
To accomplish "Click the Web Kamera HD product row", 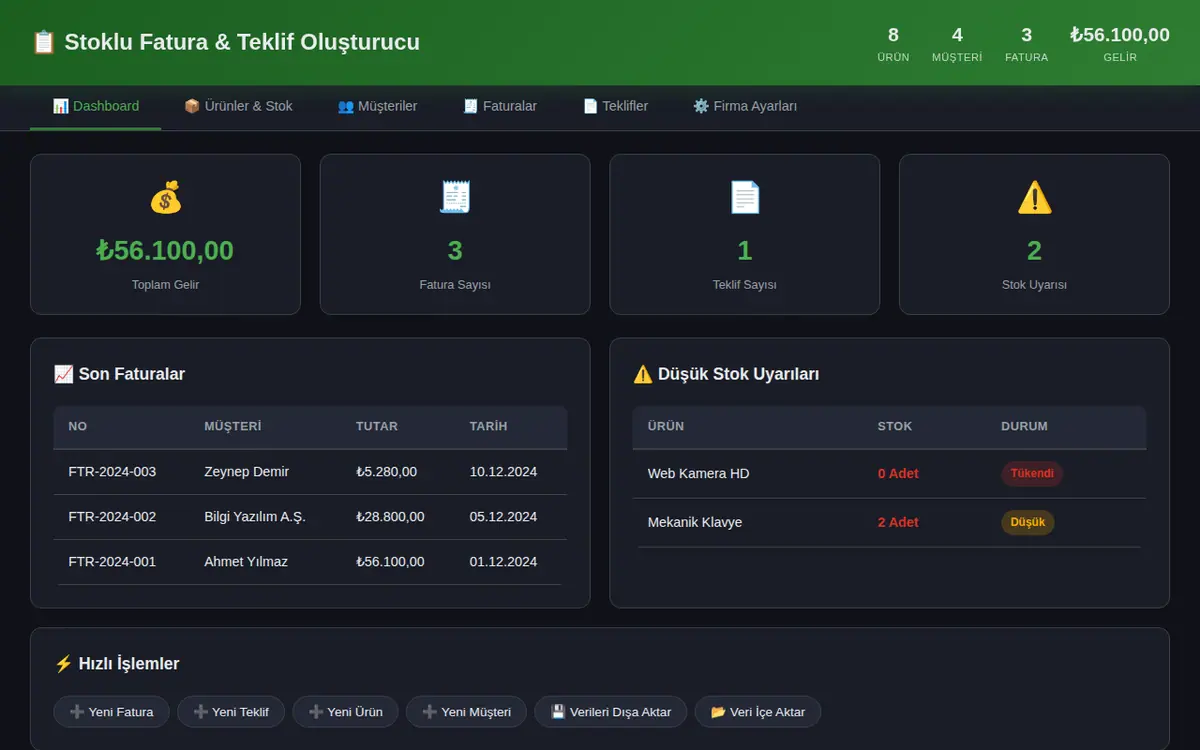I will click(x=889, y=474).
